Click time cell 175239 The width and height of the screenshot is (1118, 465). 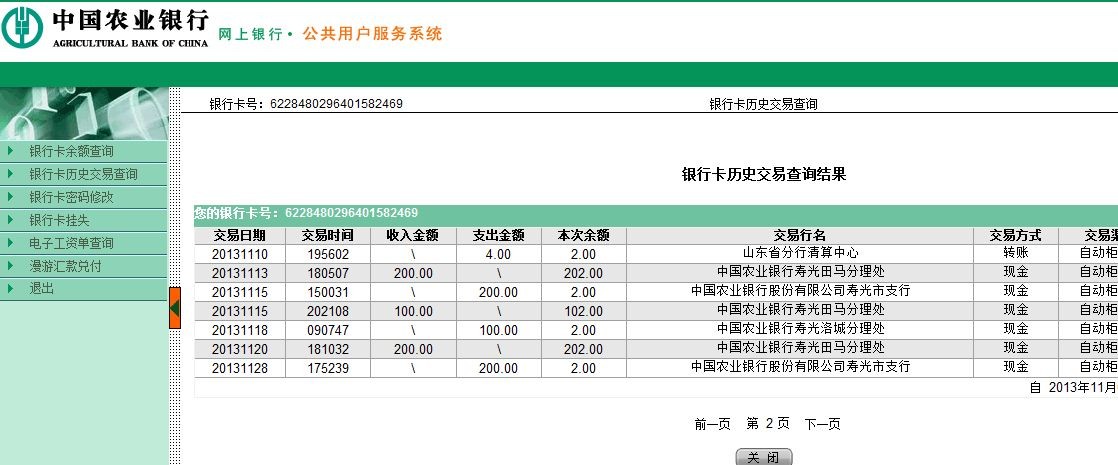pyautogui.click(x=327, y=368)
